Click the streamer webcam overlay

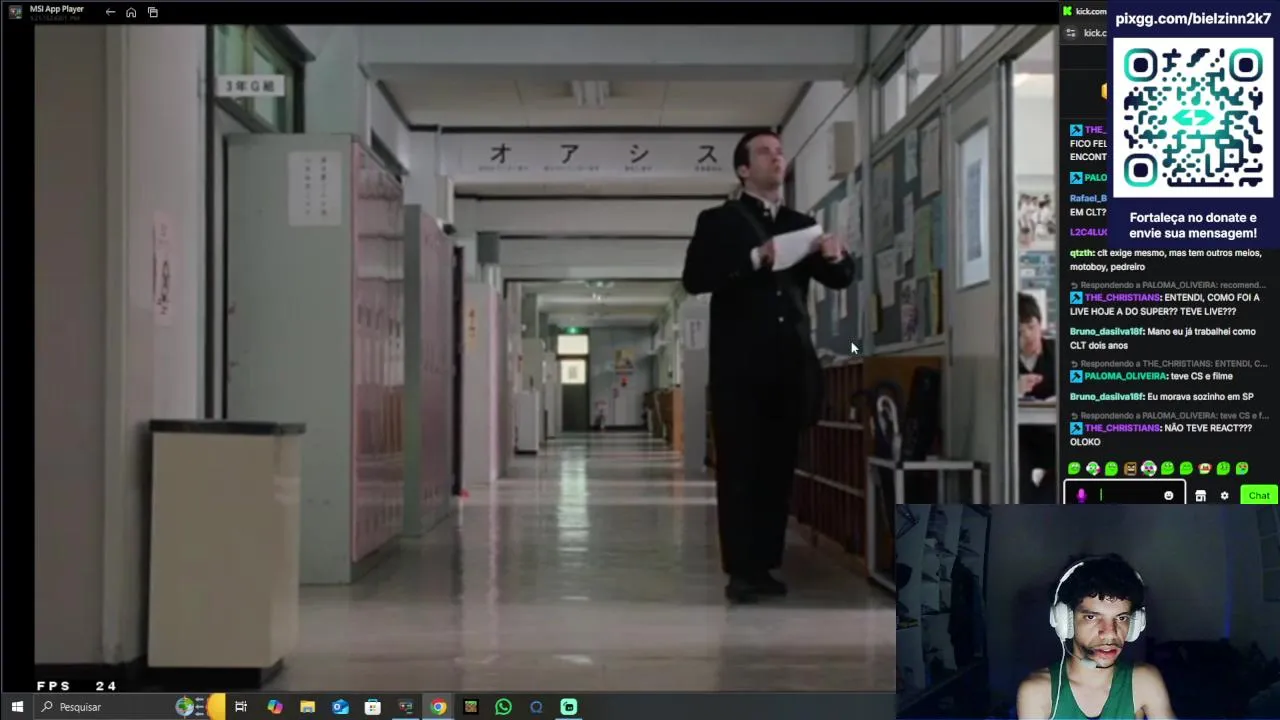pos(1088,612)
